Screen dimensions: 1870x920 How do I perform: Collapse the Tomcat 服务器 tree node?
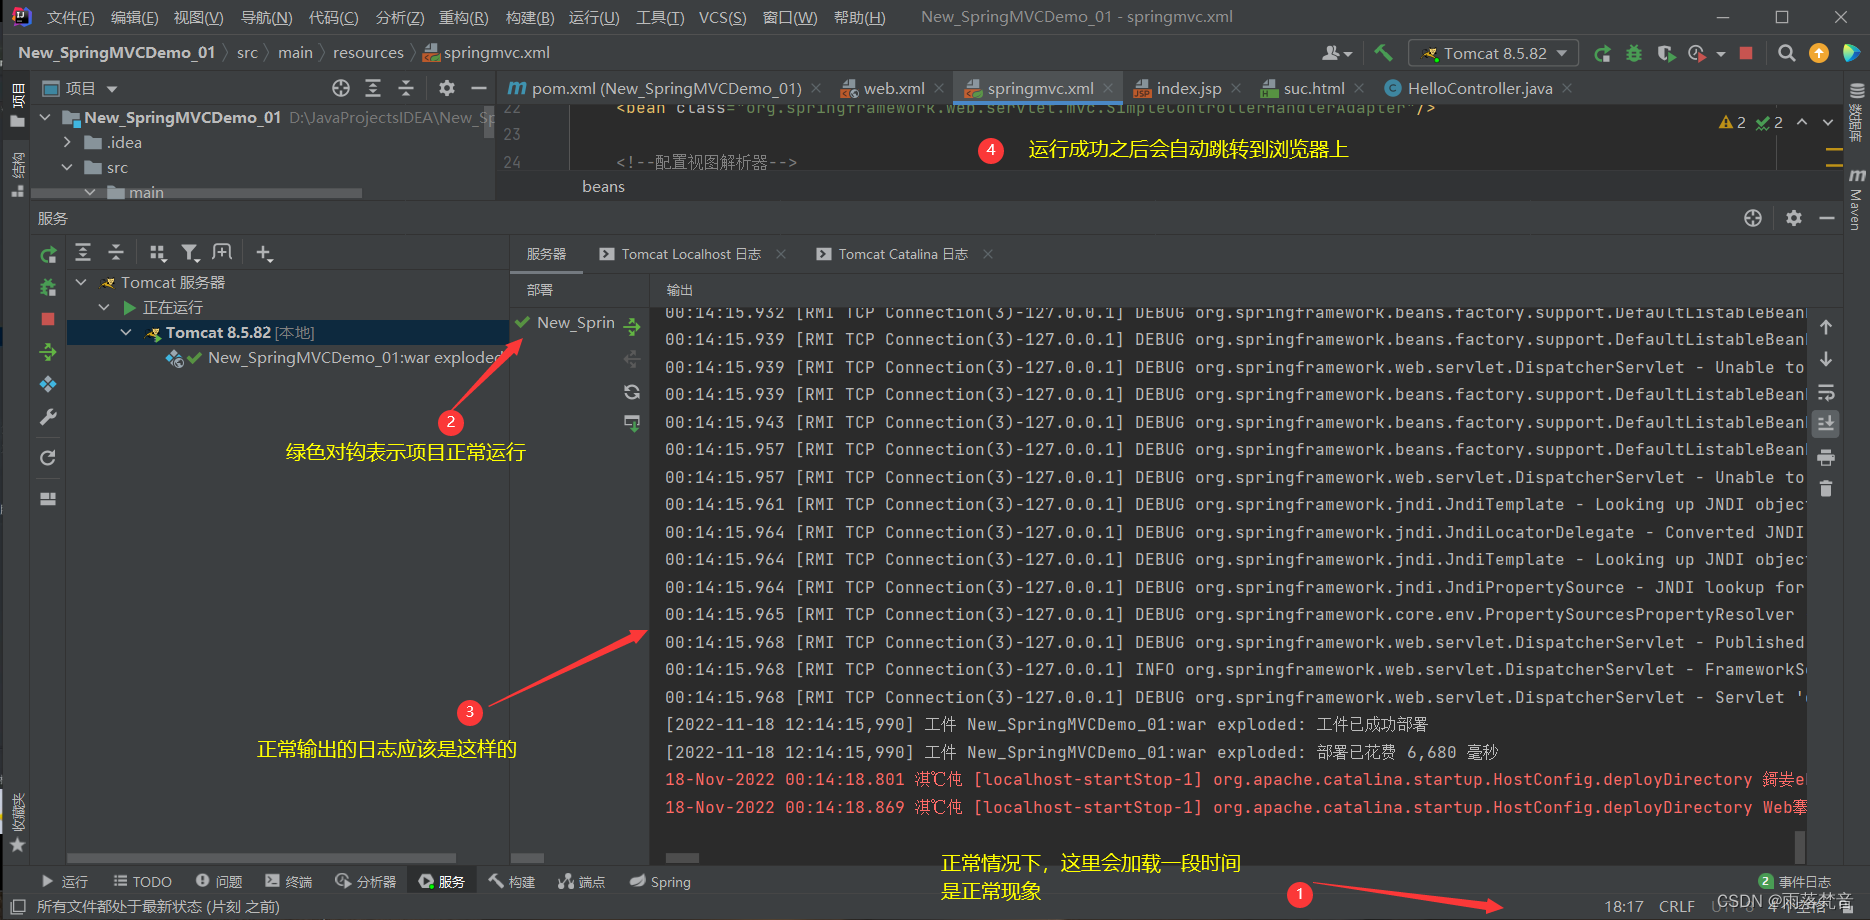coord(81,282)
